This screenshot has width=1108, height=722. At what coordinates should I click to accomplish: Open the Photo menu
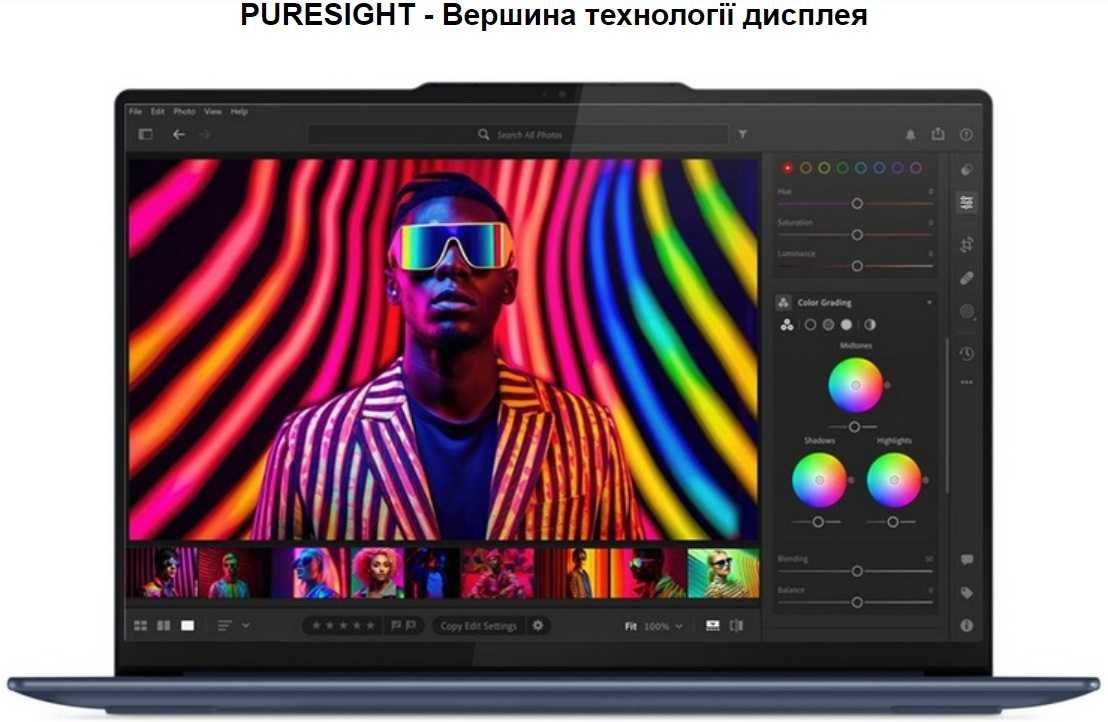coord(184,112)
